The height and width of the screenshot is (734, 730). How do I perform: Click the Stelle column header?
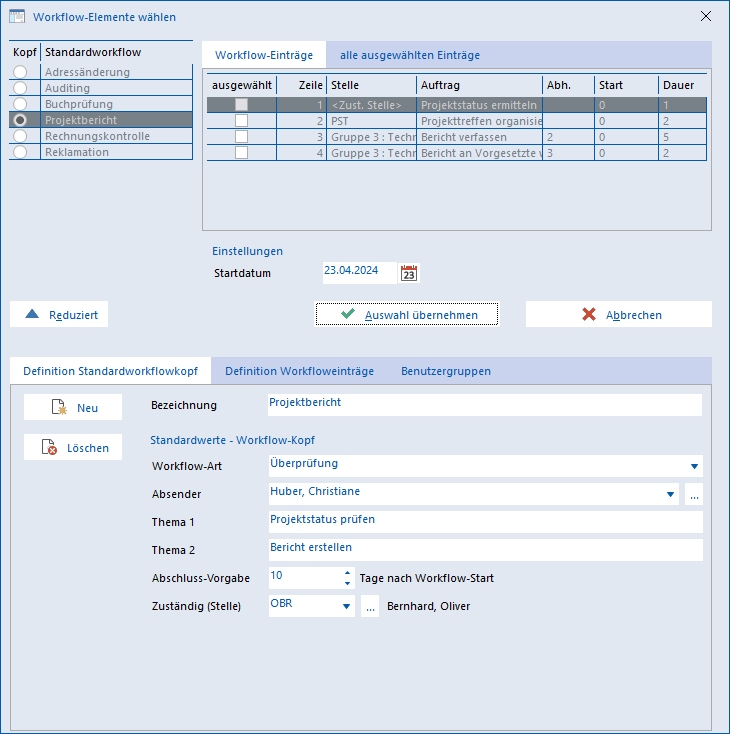(372, 85)
